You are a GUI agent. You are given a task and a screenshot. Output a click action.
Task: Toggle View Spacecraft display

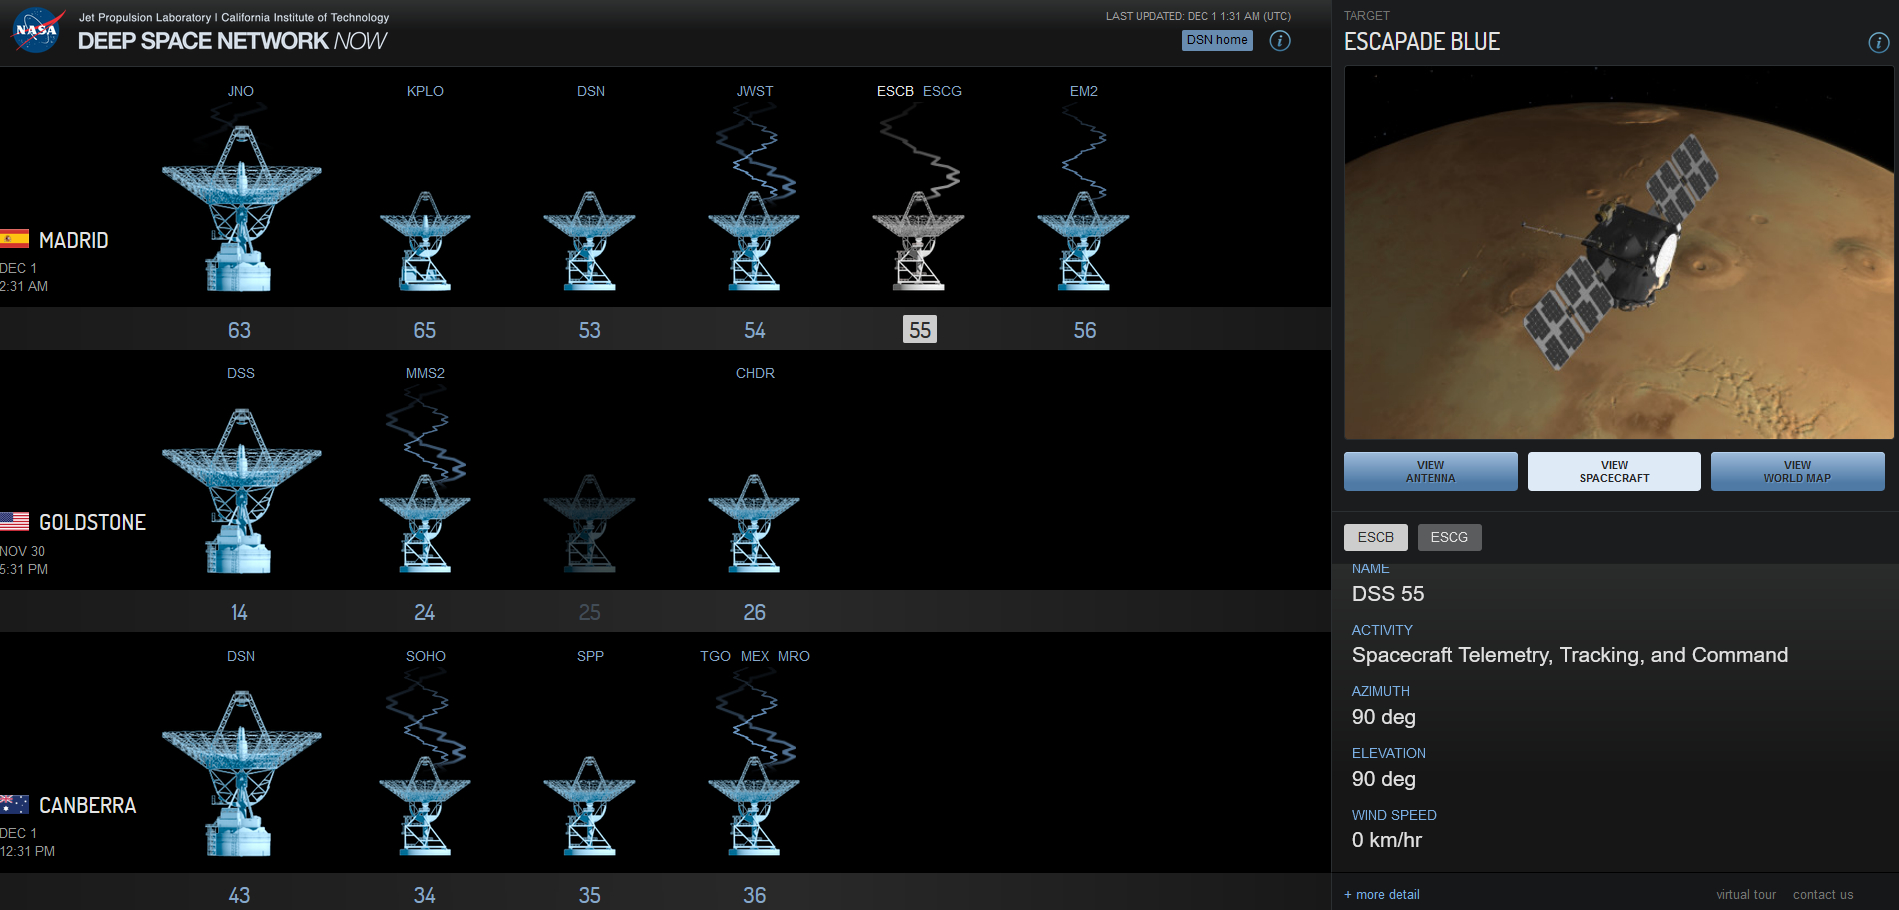coord(1614,471)
